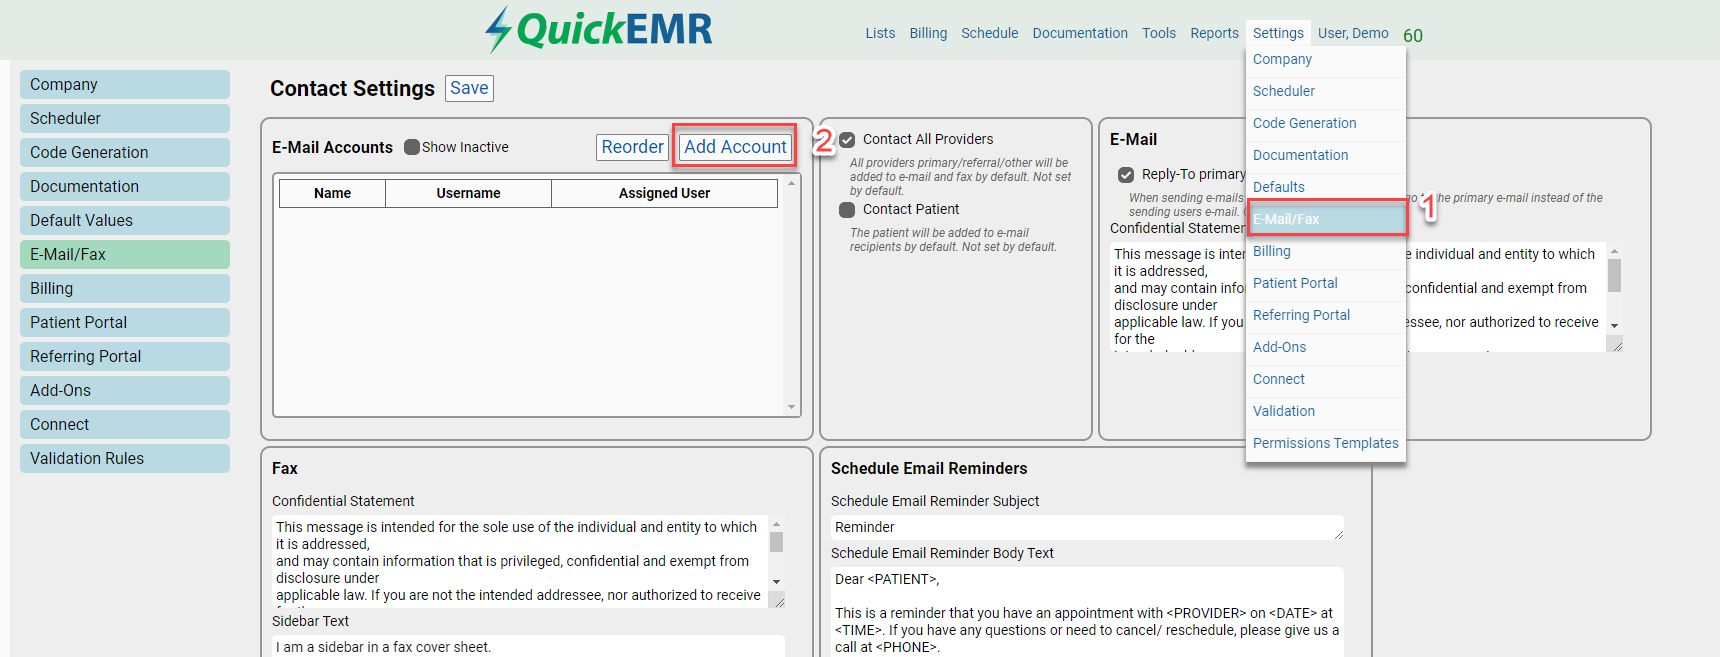
Task: Select E-Mail/Fax in Settings dropdown
Action: pyautogui.click(x=1328, y=219)
